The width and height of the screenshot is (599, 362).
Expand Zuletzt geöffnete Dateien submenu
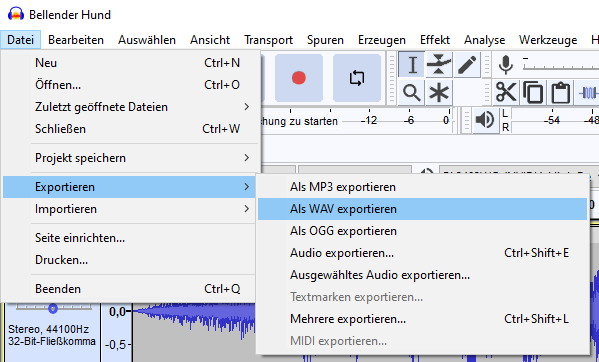(x=131, y=107)
